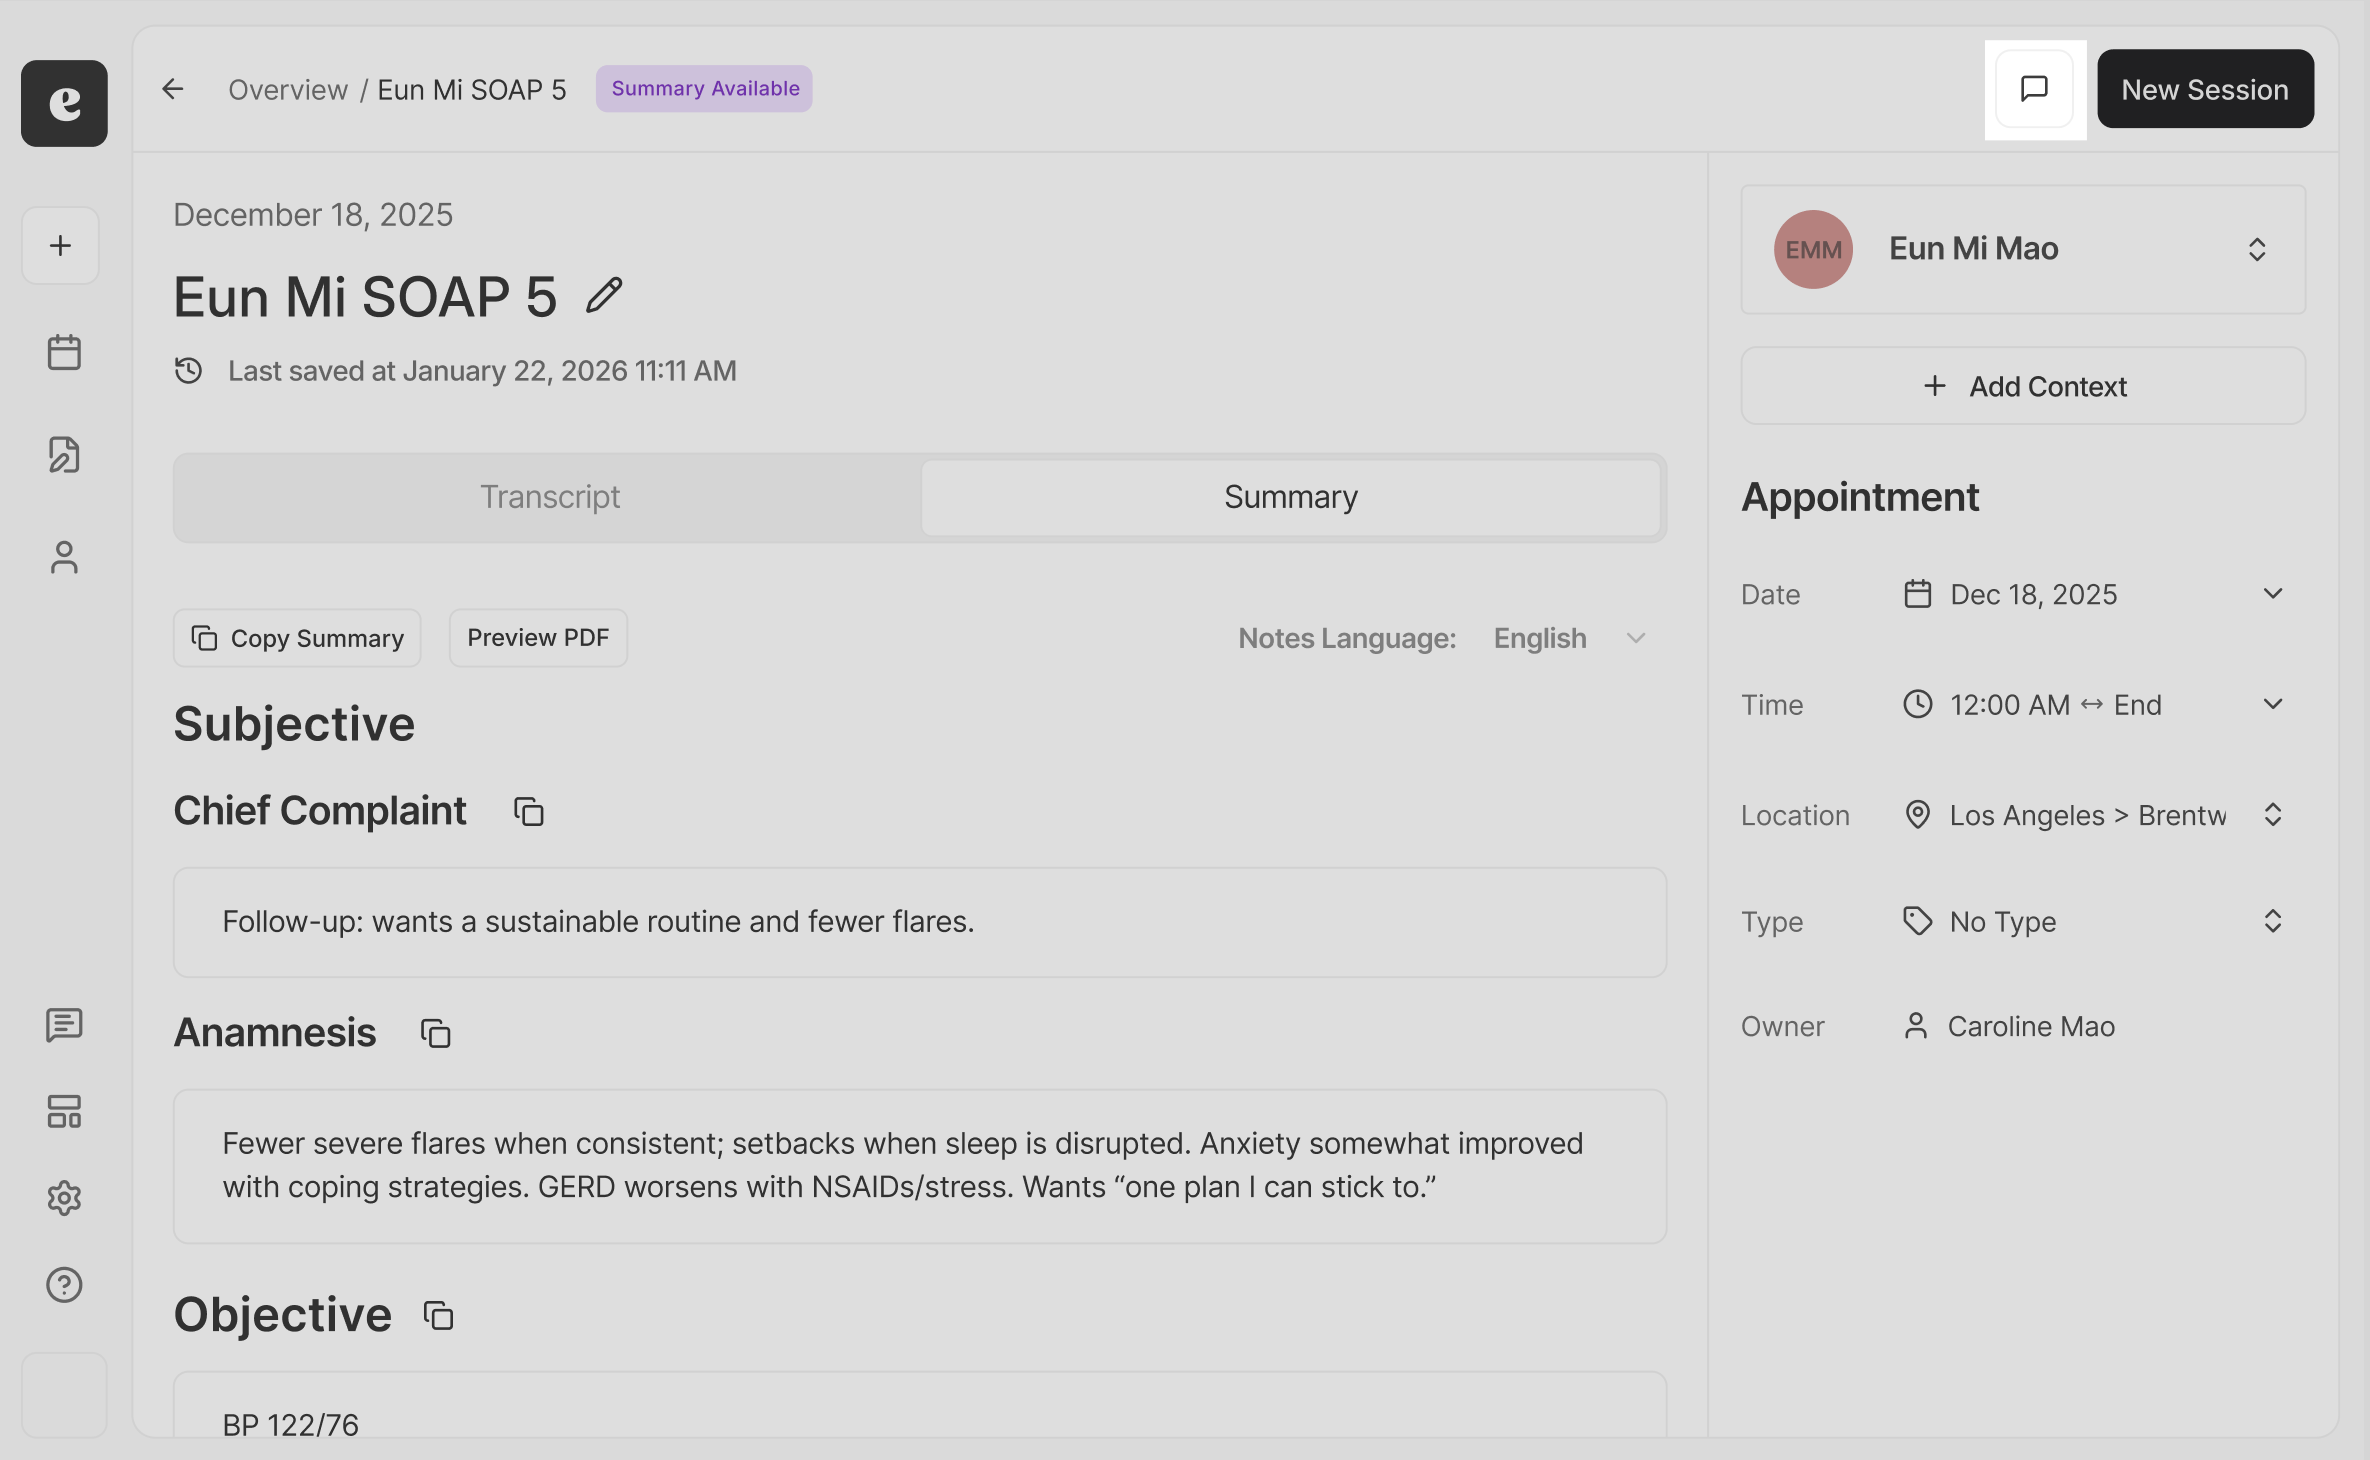Open Preview PDF

[538, 638]
